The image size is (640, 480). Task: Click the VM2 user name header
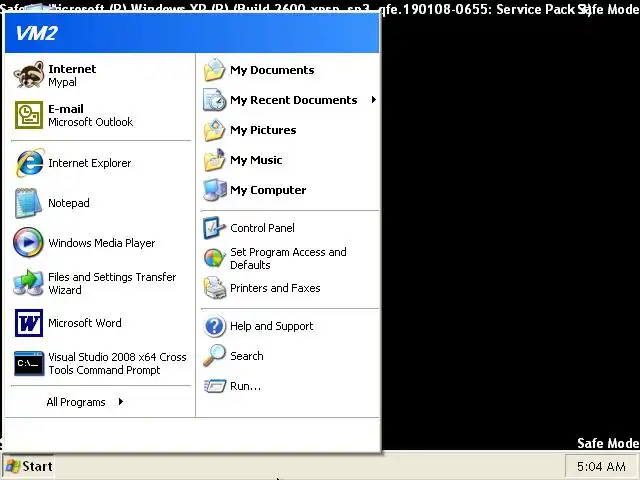[37, 33]
